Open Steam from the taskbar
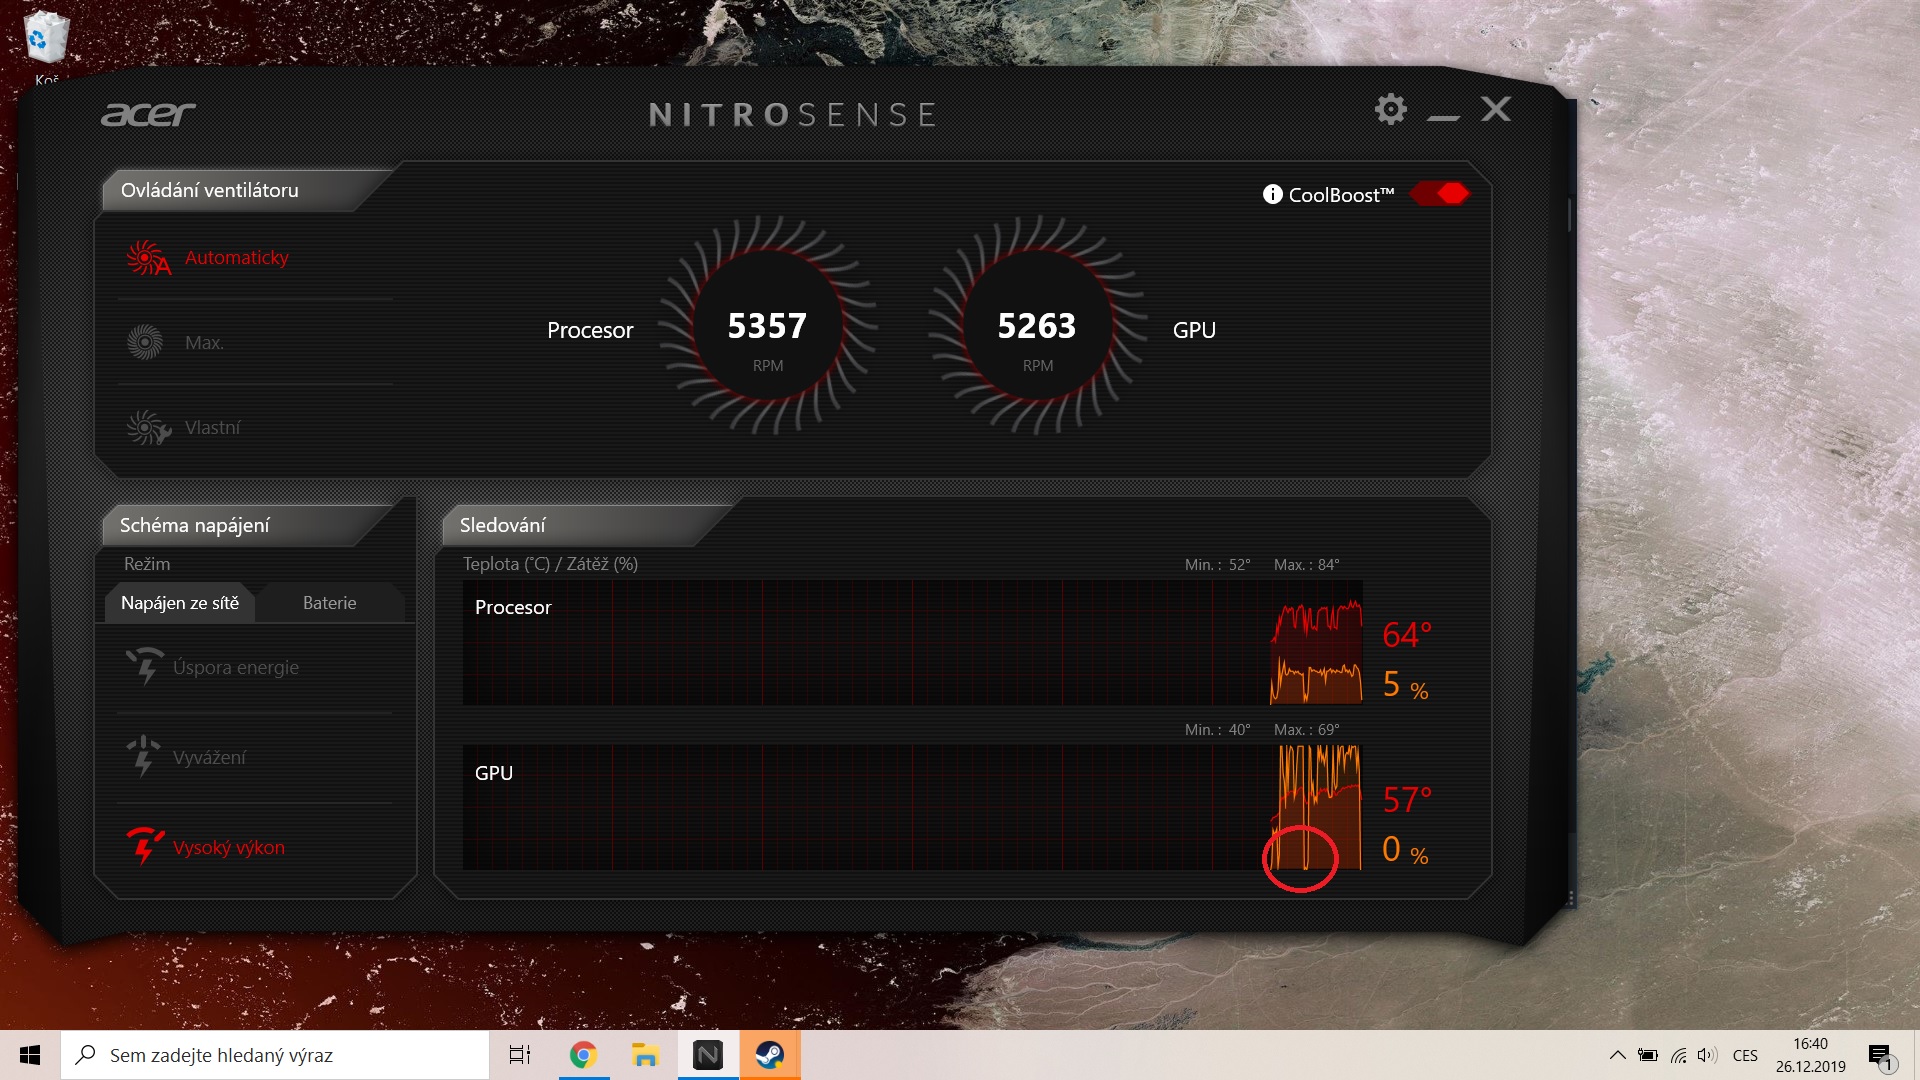This screenshot has height=1080, width=1920. point(769,1055)
